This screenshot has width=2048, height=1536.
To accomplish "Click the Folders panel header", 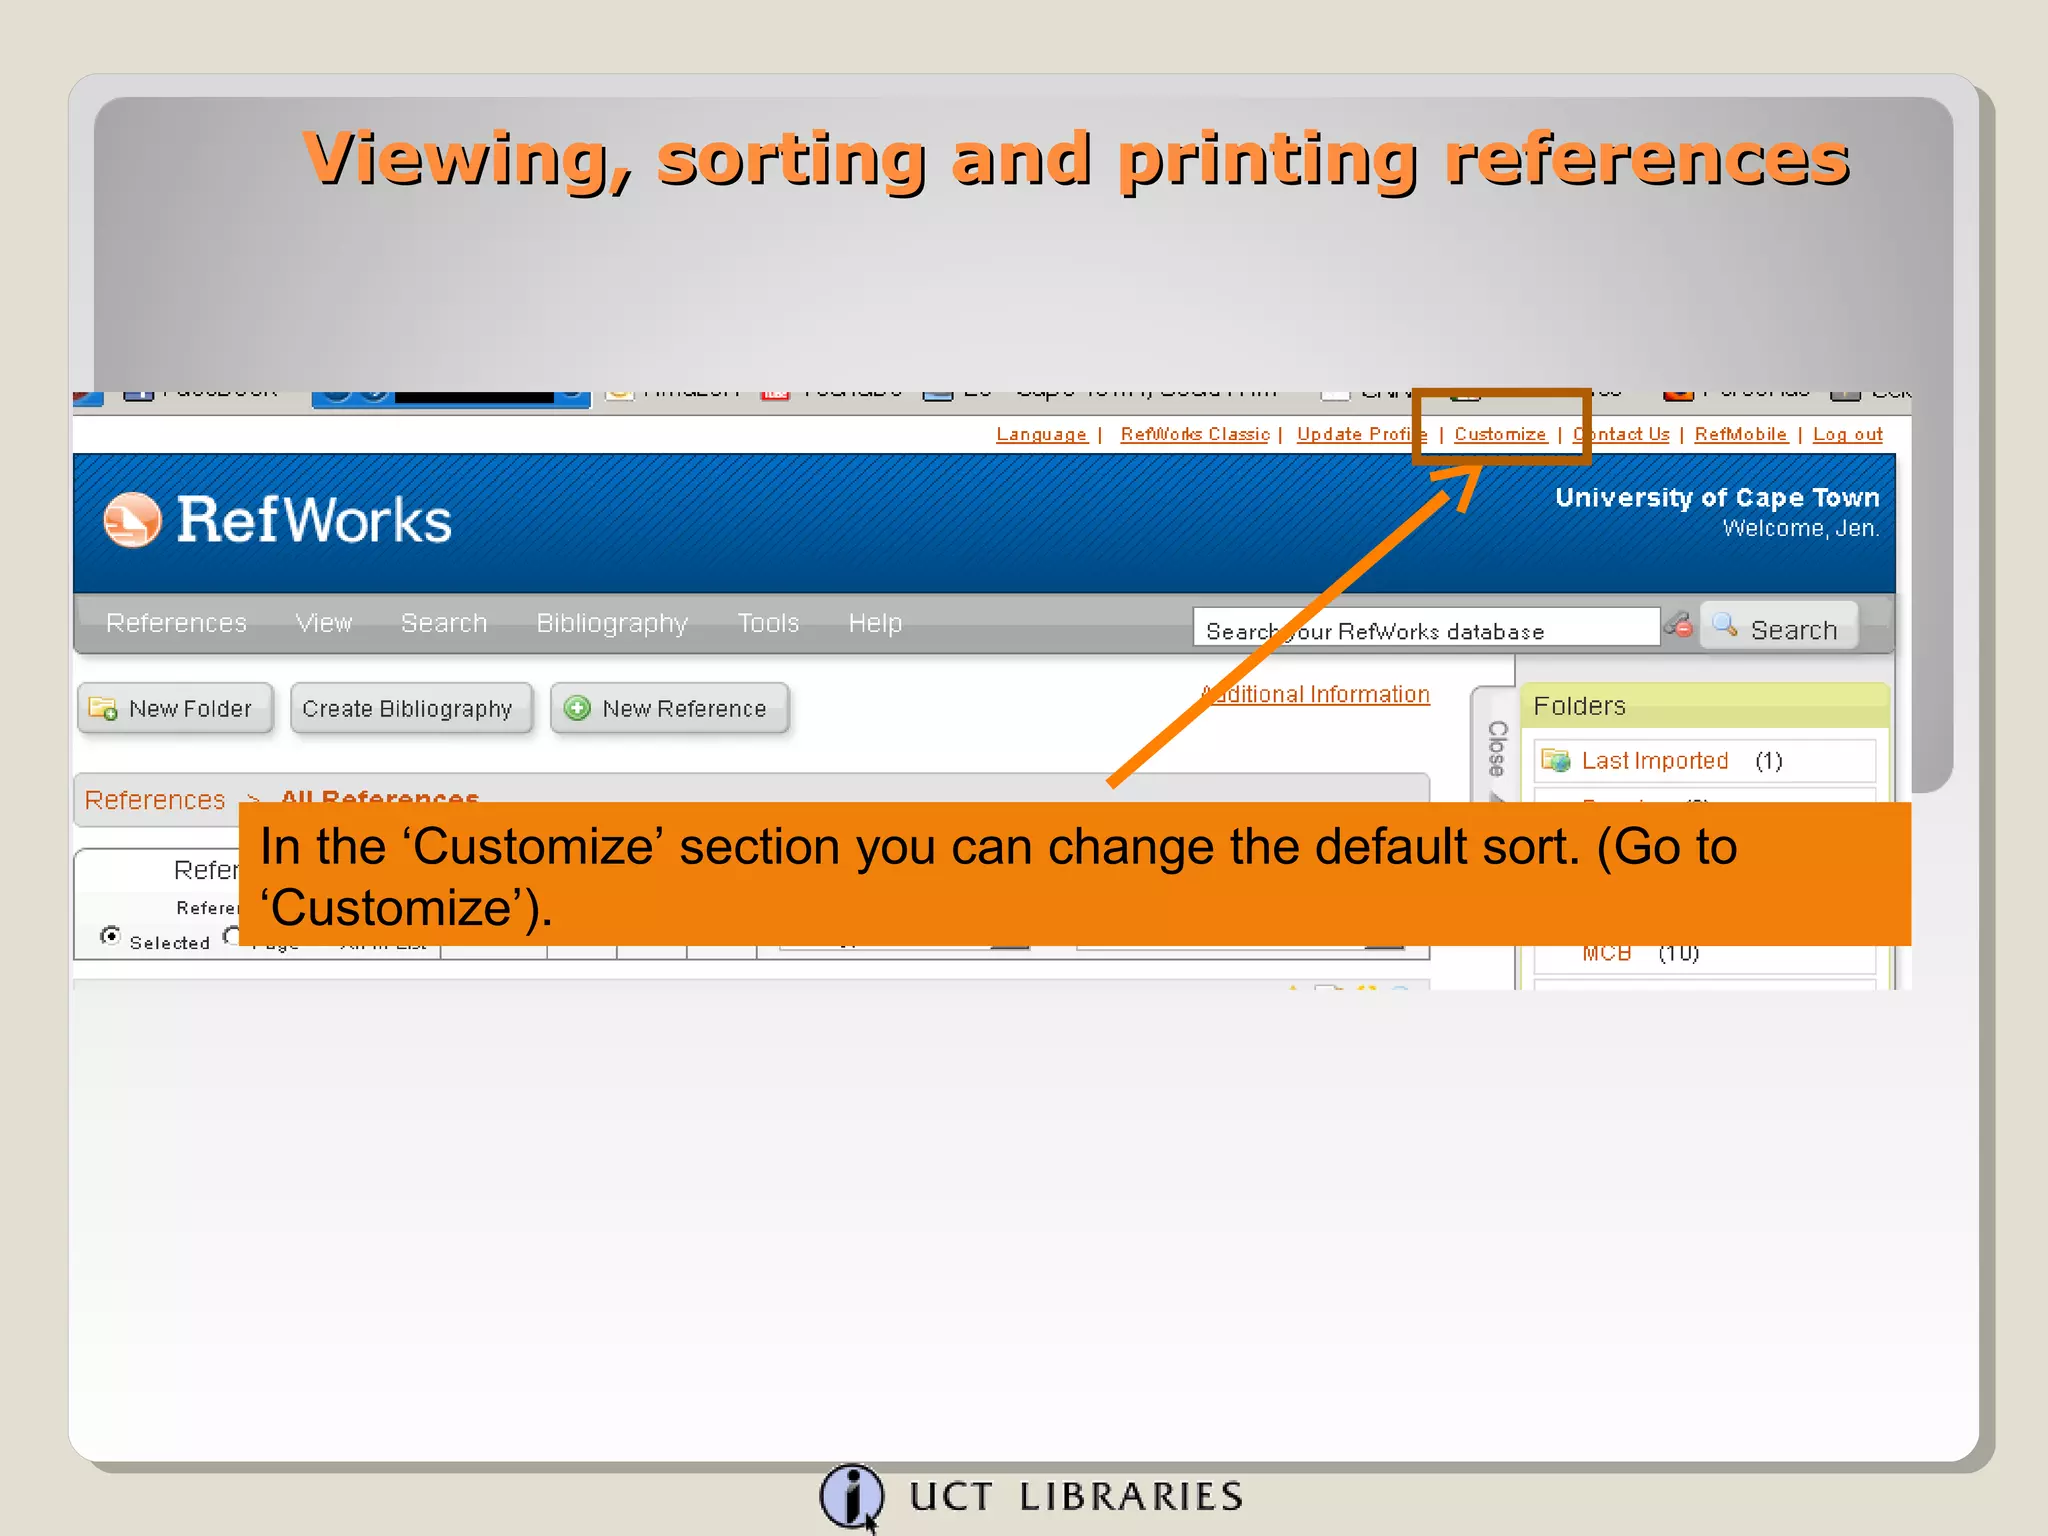I will 1704,706.
